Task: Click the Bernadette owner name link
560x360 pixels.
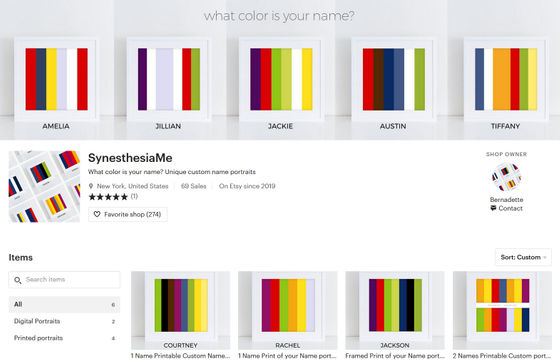Action: (x=506, y=200)
